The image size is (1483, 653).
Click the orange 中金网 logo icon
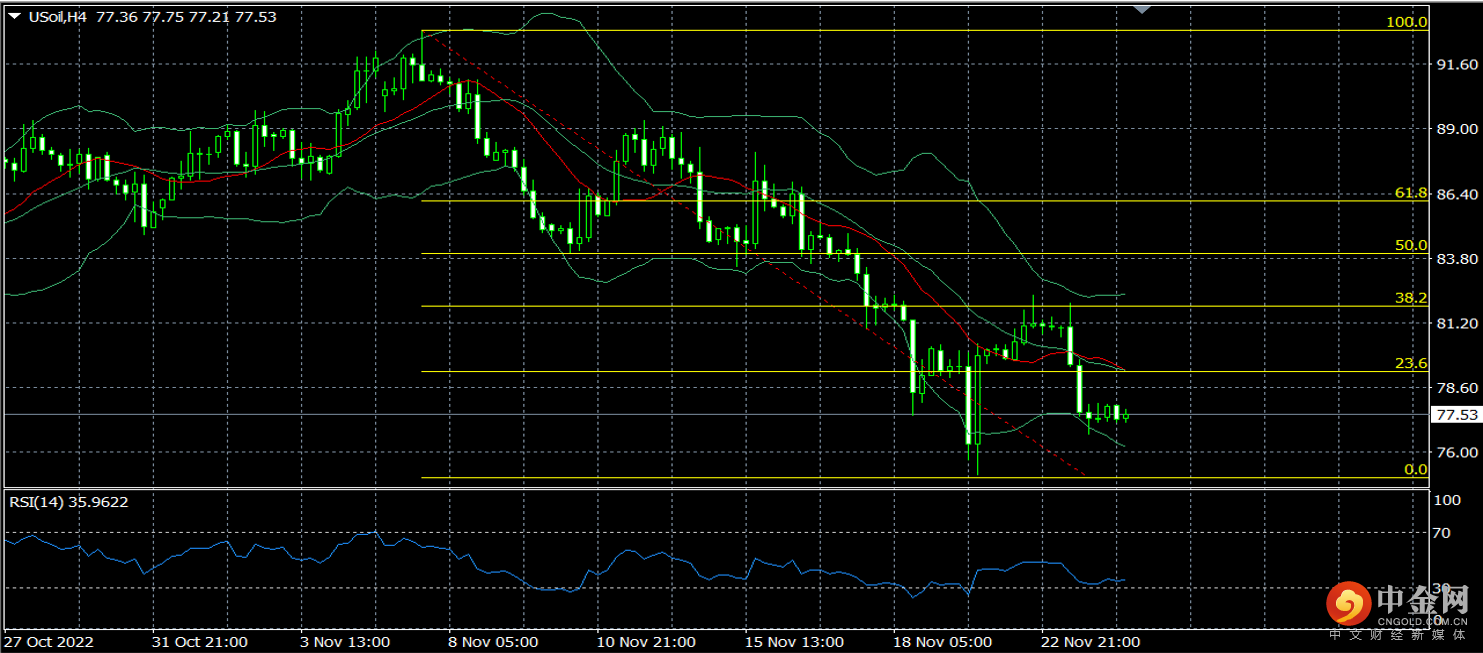[x=1351, y=605]
